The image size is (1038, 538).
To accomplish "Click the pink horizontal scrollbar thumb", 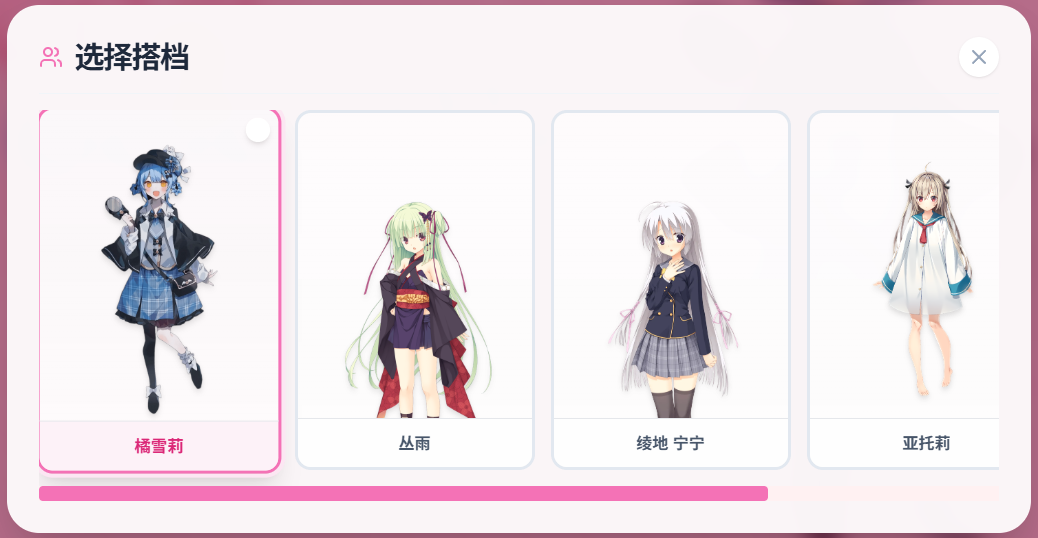I will click(403, 494).
